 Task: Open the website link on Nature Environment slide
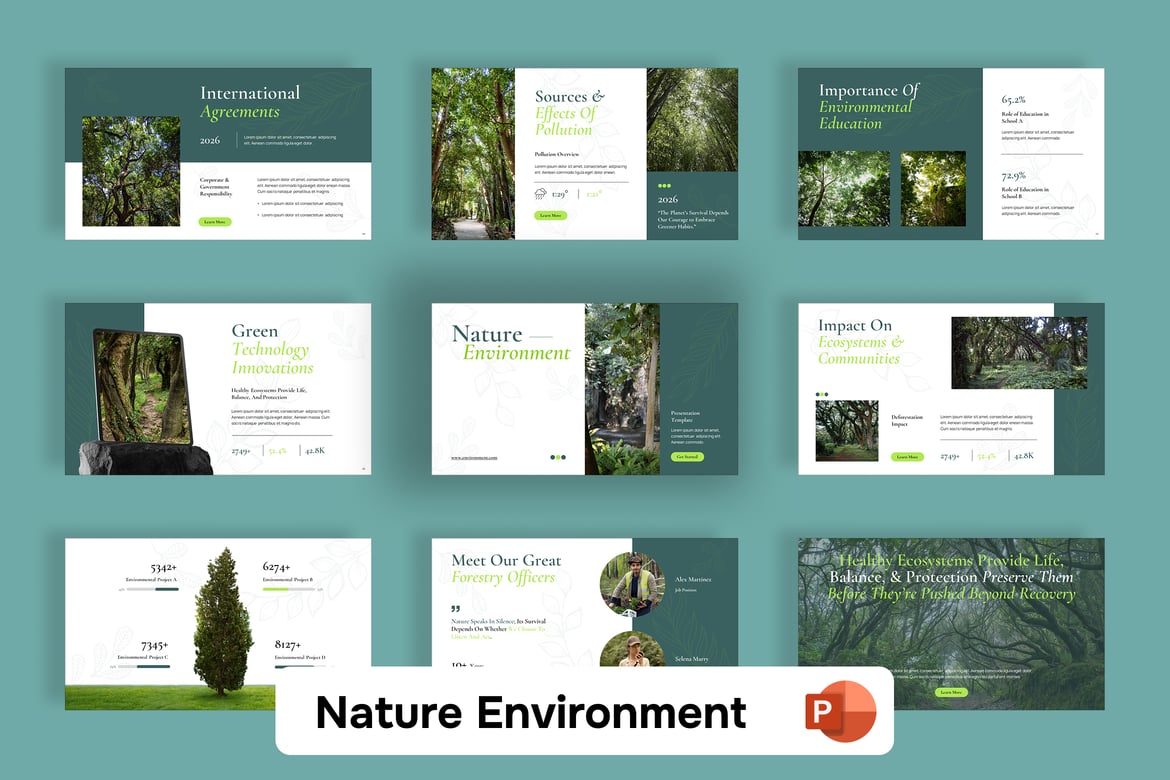[x=474, y=458]
